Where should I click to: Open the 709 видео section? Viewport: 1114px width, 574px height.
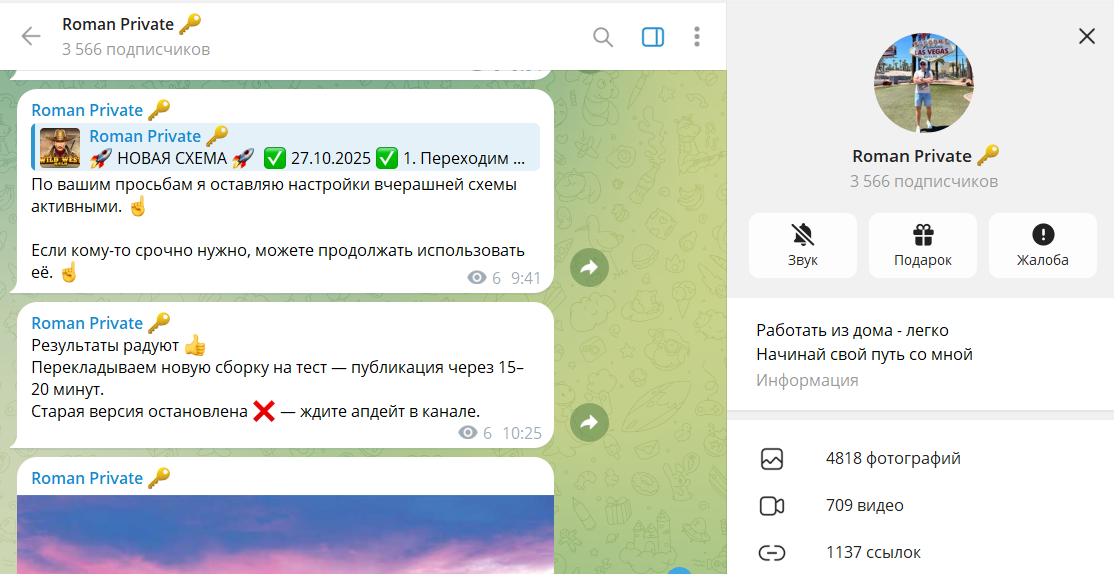(864, 506)
